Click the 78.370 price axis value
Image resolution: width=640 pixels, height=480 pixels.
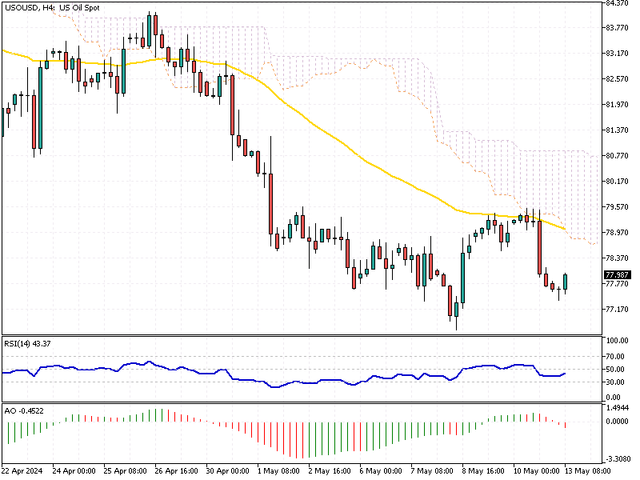point(617,258)
